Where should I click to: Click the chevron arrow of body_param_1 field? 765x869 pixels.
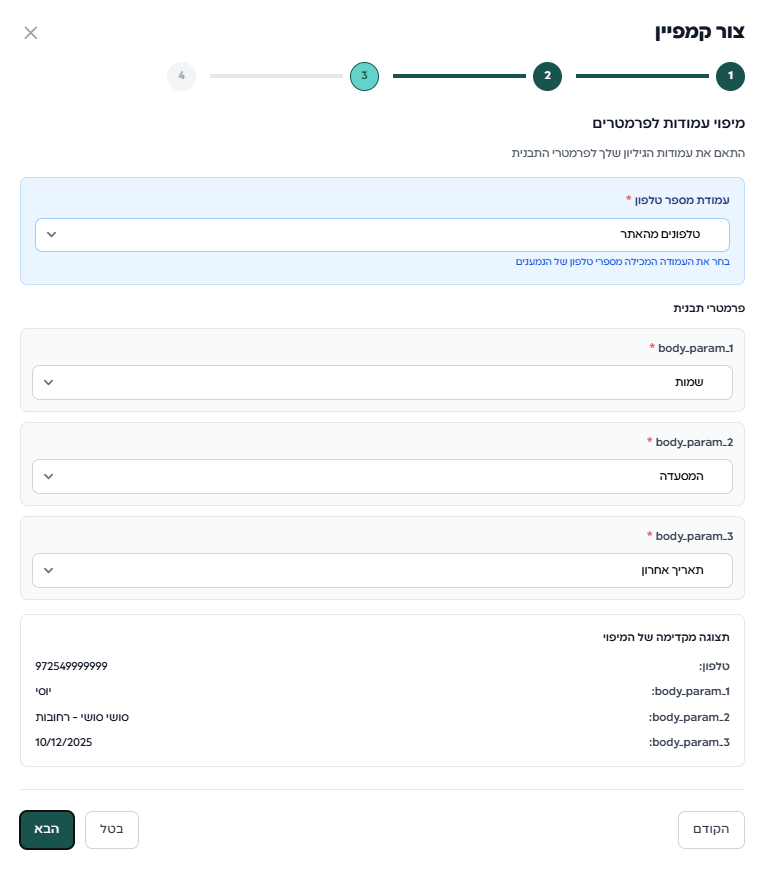click(49, 382)
